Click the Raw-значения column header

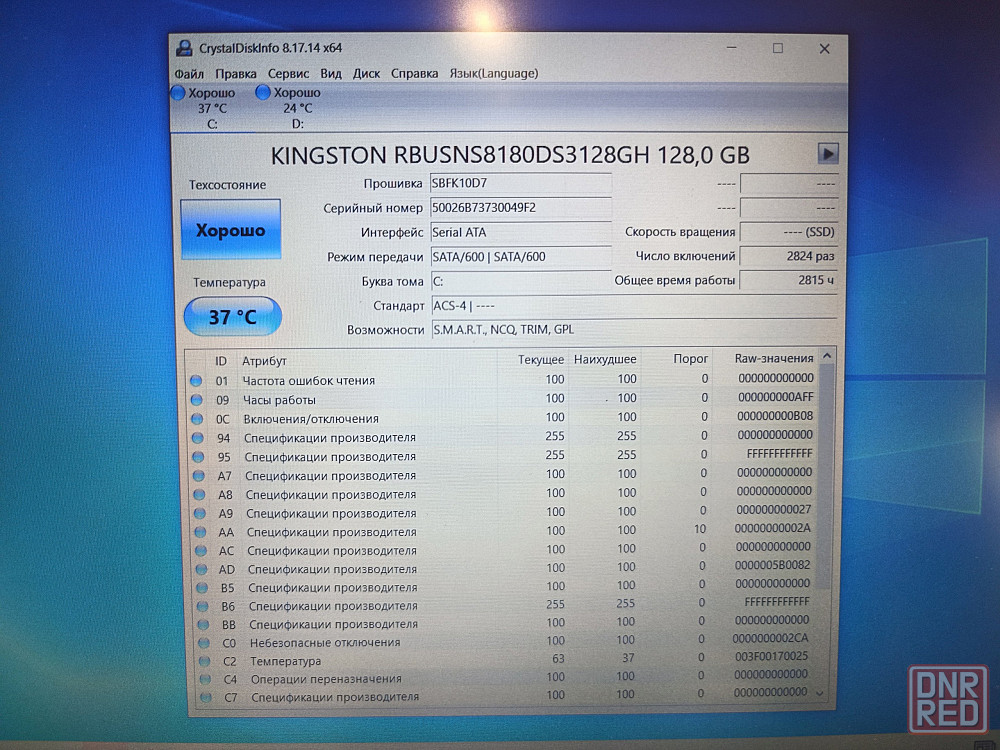point(774,358)
